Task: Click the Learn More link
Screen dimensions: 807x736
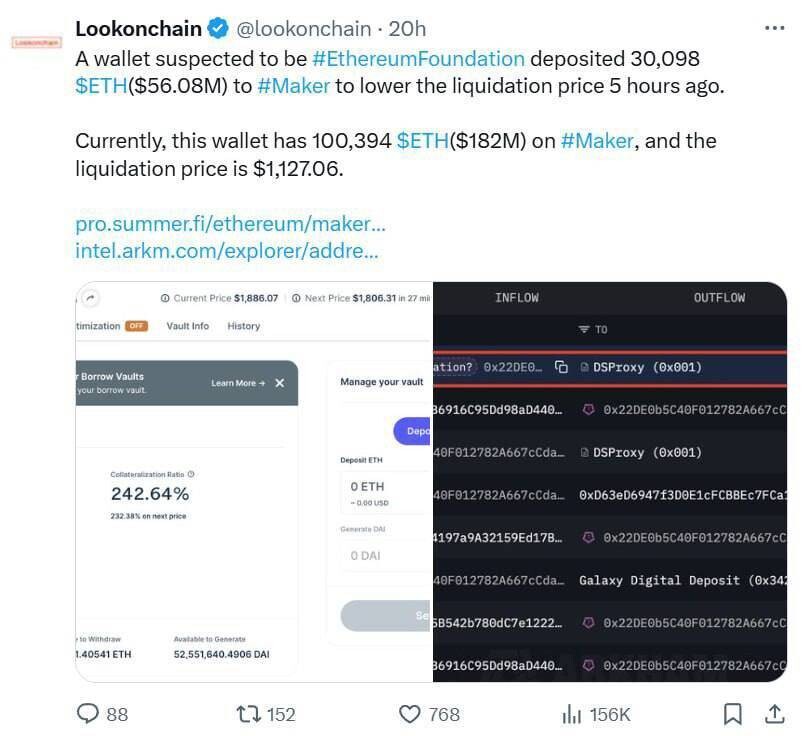Action: coord(237,383)
